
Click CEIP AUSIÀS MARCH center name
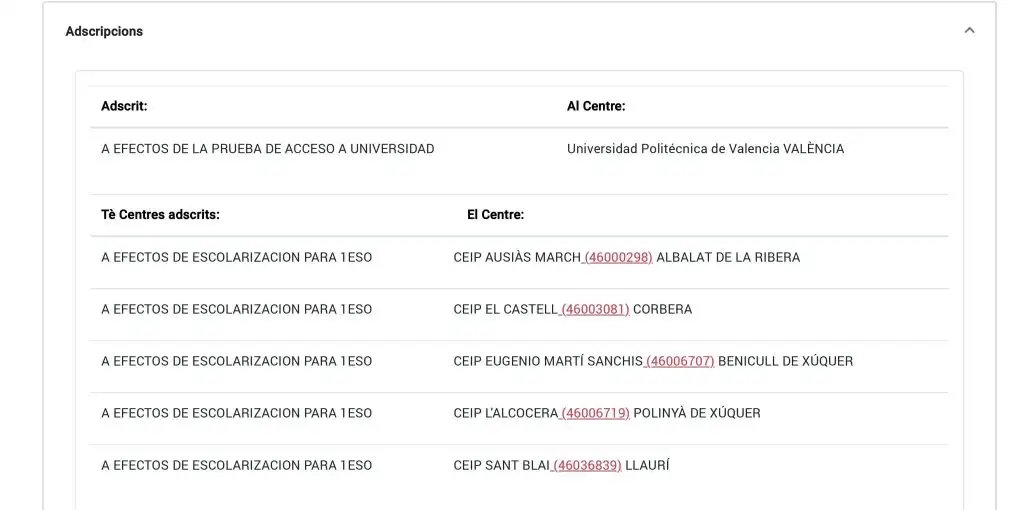point(517,257)
